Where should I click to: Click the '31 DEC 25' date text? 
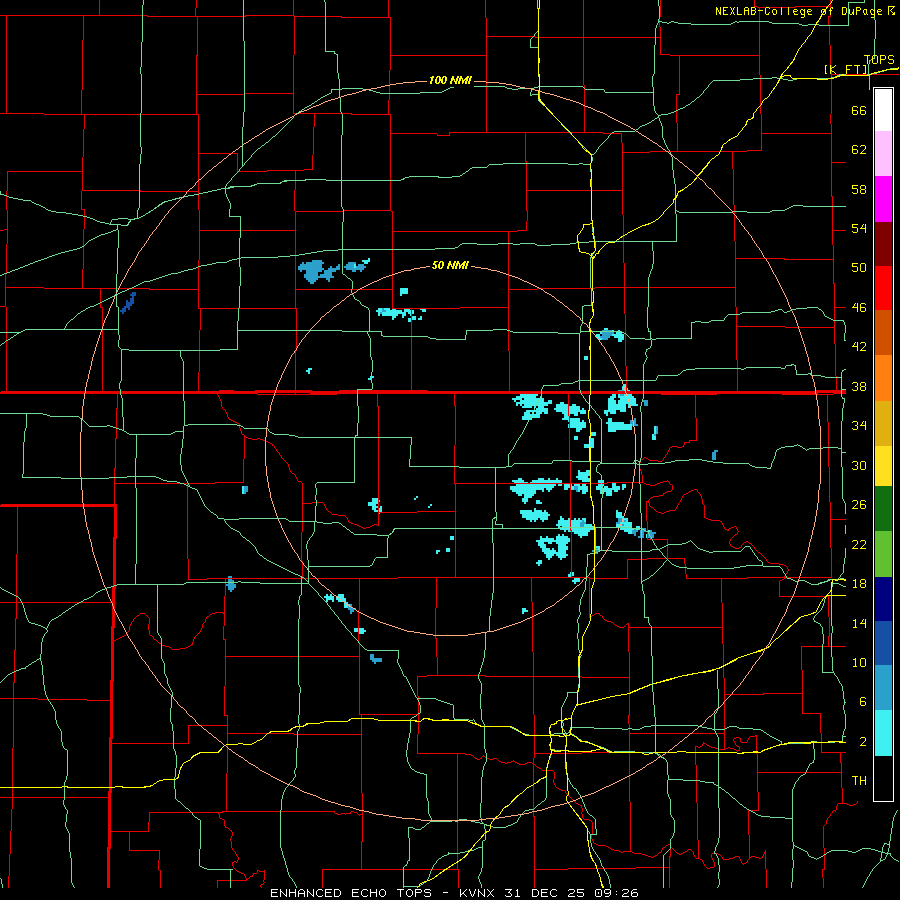click(545, 893)
